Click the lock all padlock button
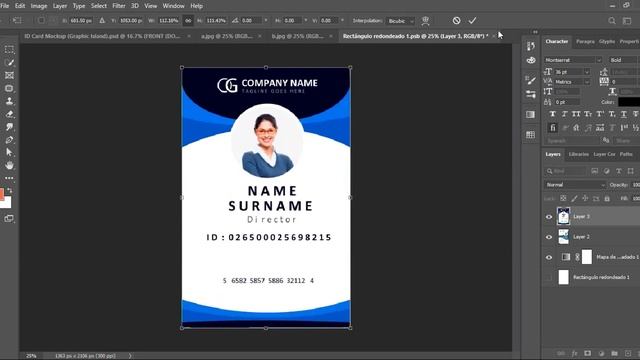 (x=607, y=198)
